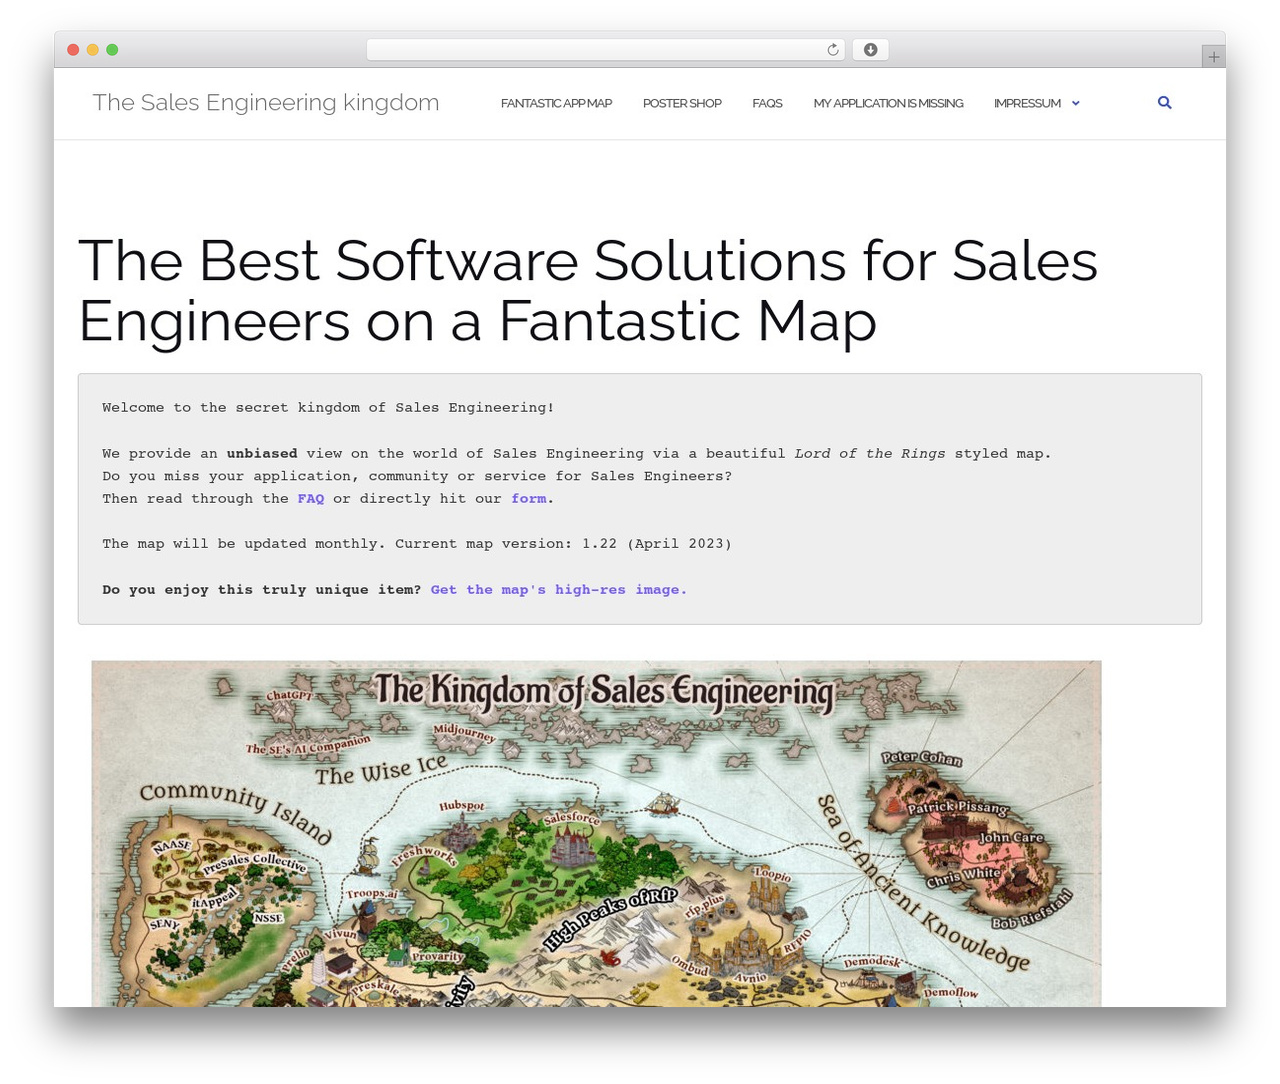The height and width of the screenshot is (1084, 1280).
Task: Click the Midjourney label on map
Action: (464, 732)
